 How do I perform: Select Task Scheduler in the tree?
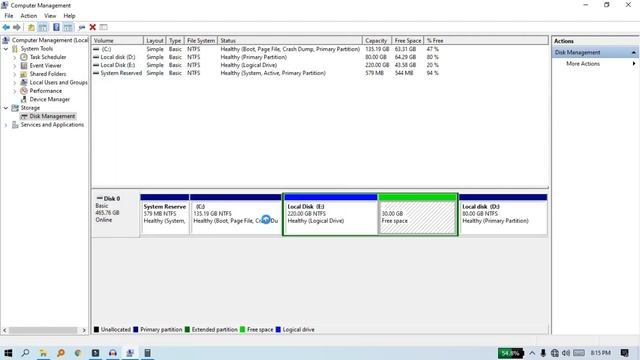pyautogui.click(x=48, y=57)
